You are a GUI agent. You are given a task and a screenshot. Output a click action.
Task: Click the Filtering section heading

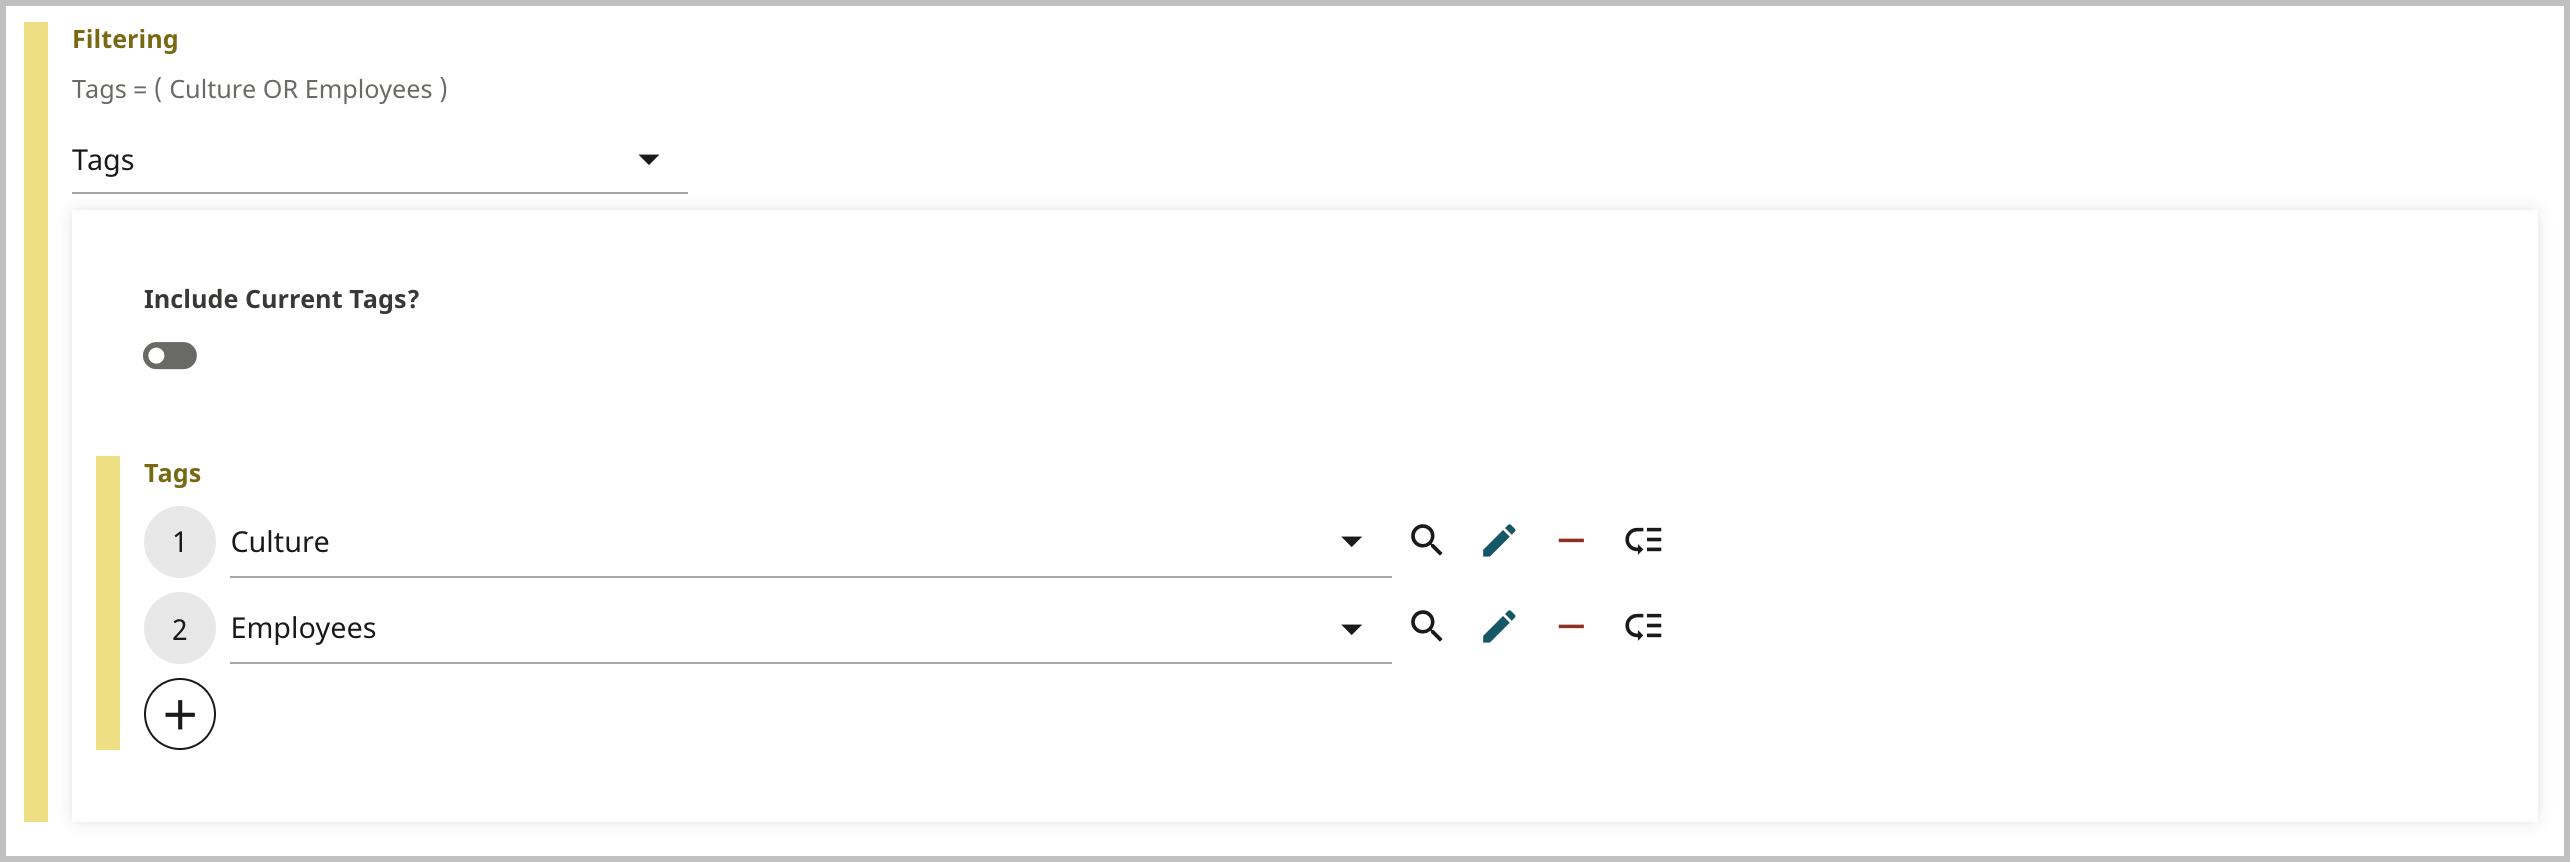click(x=125, y=39)
